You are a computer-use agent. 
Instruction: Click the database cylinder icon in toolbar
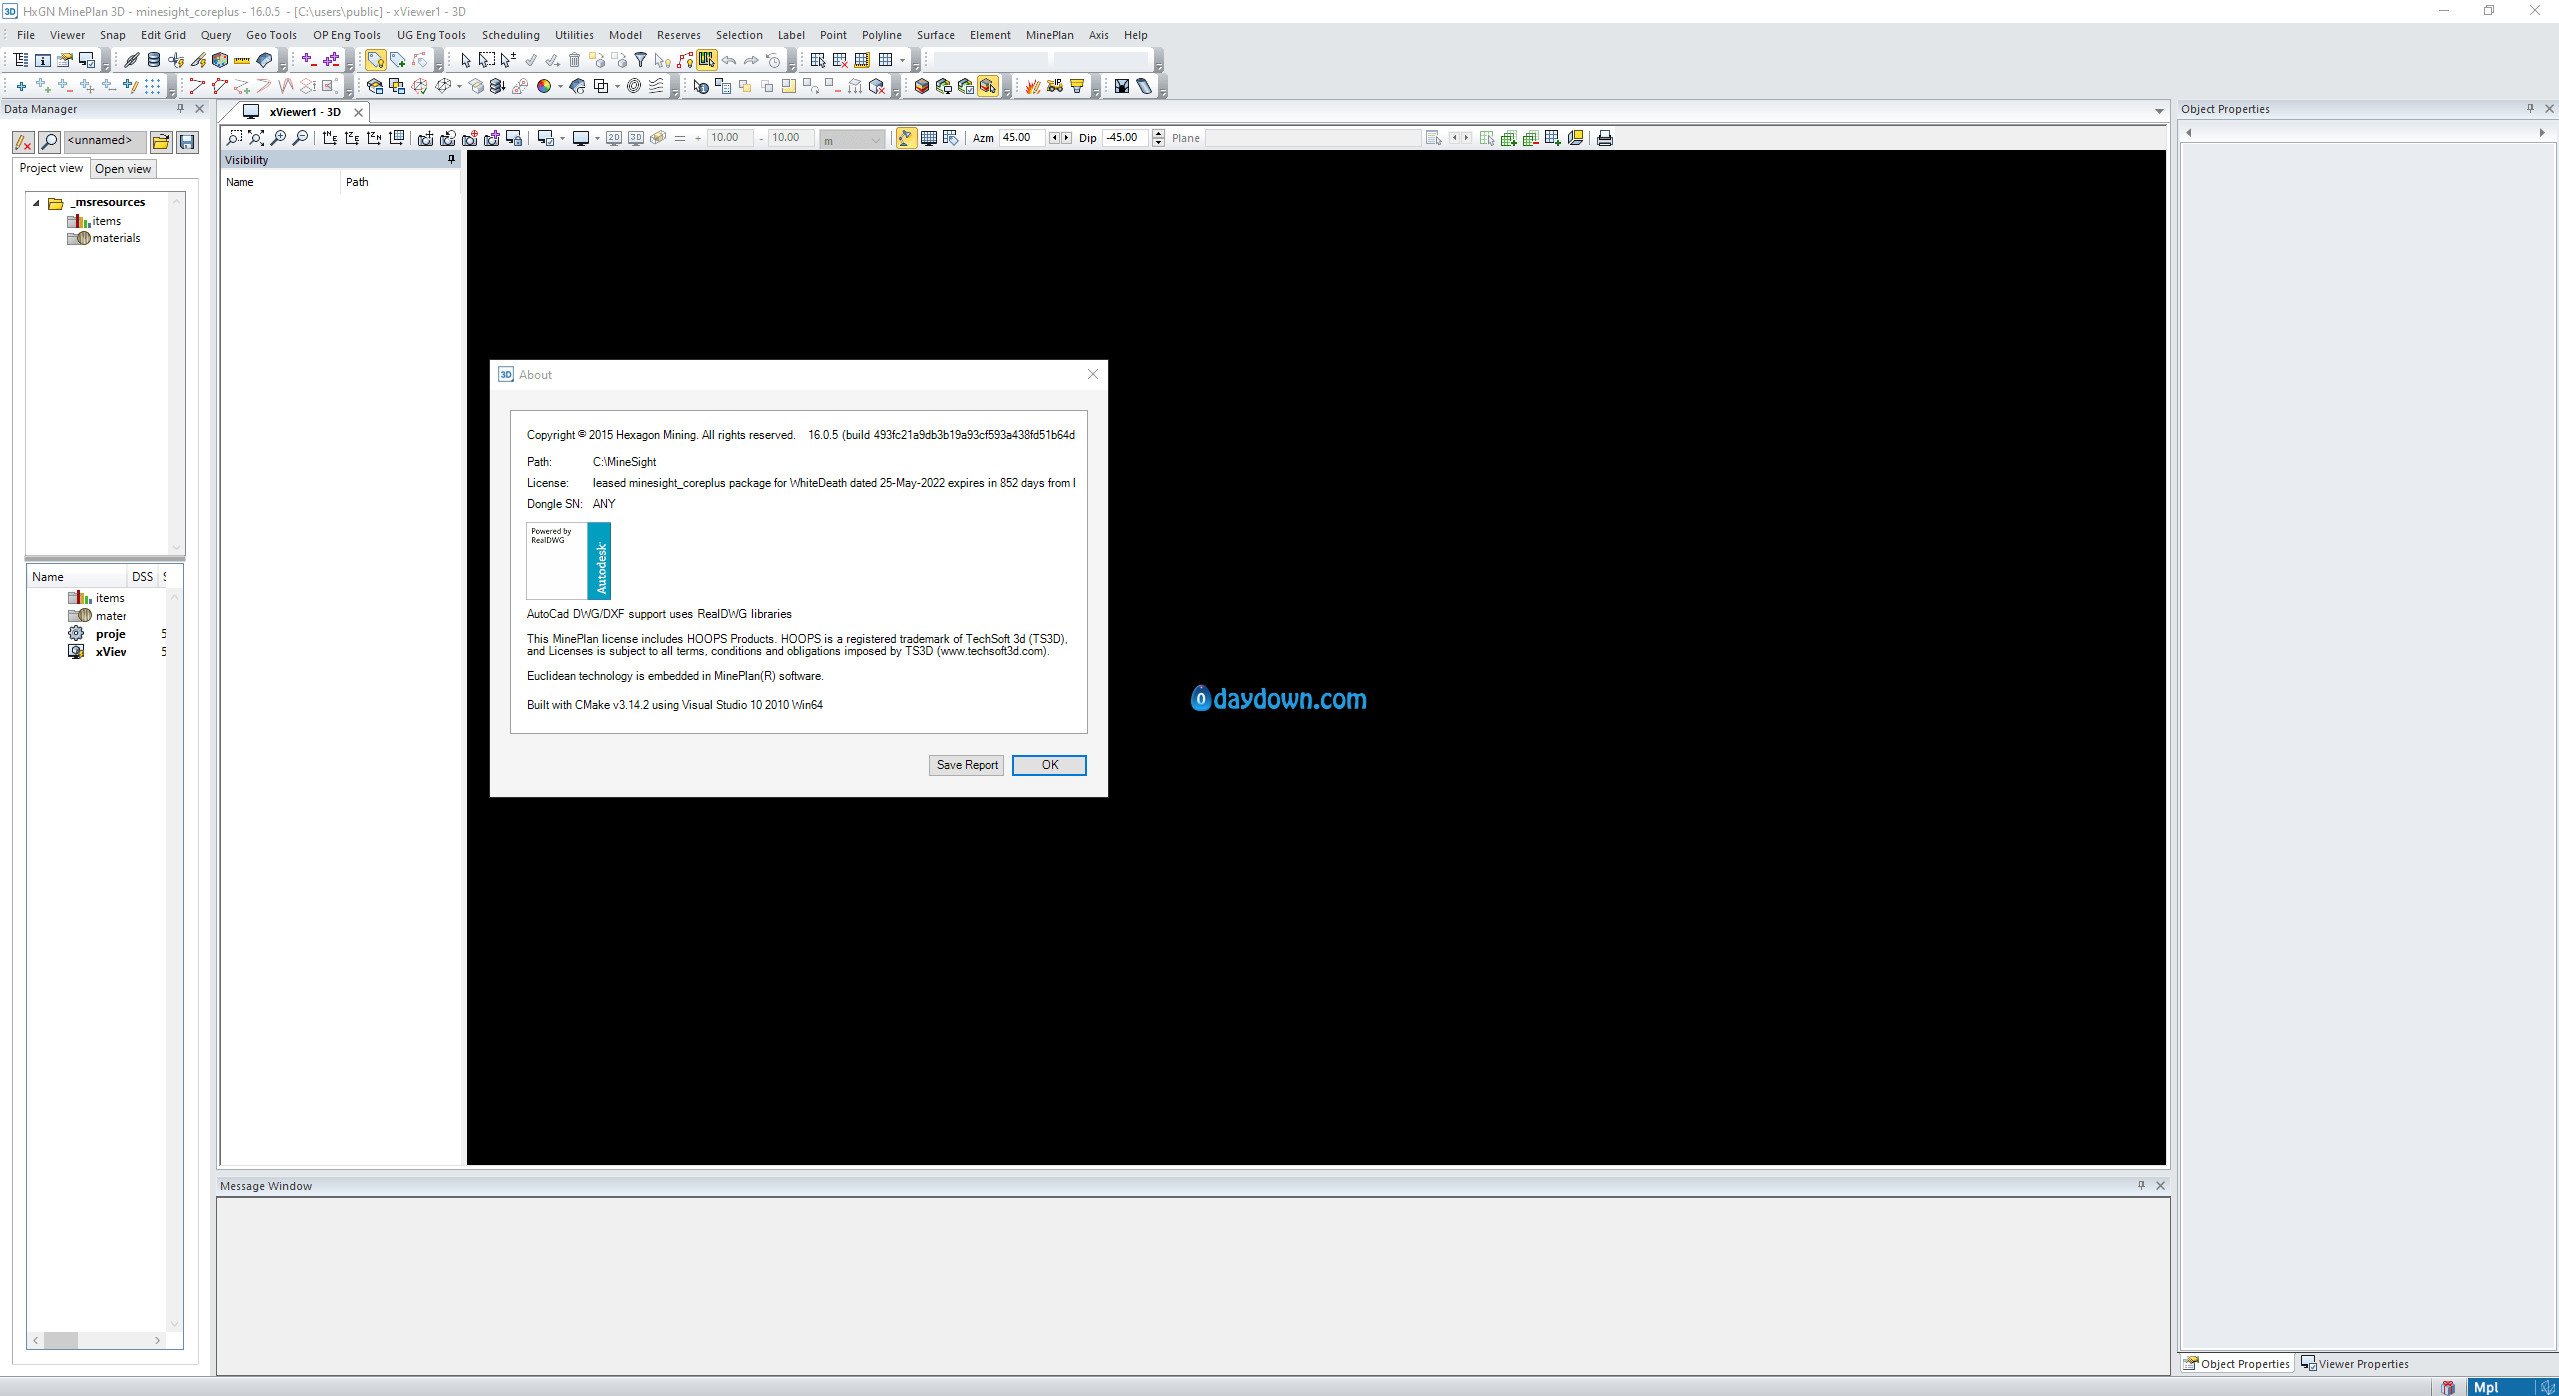click(154, 60)
